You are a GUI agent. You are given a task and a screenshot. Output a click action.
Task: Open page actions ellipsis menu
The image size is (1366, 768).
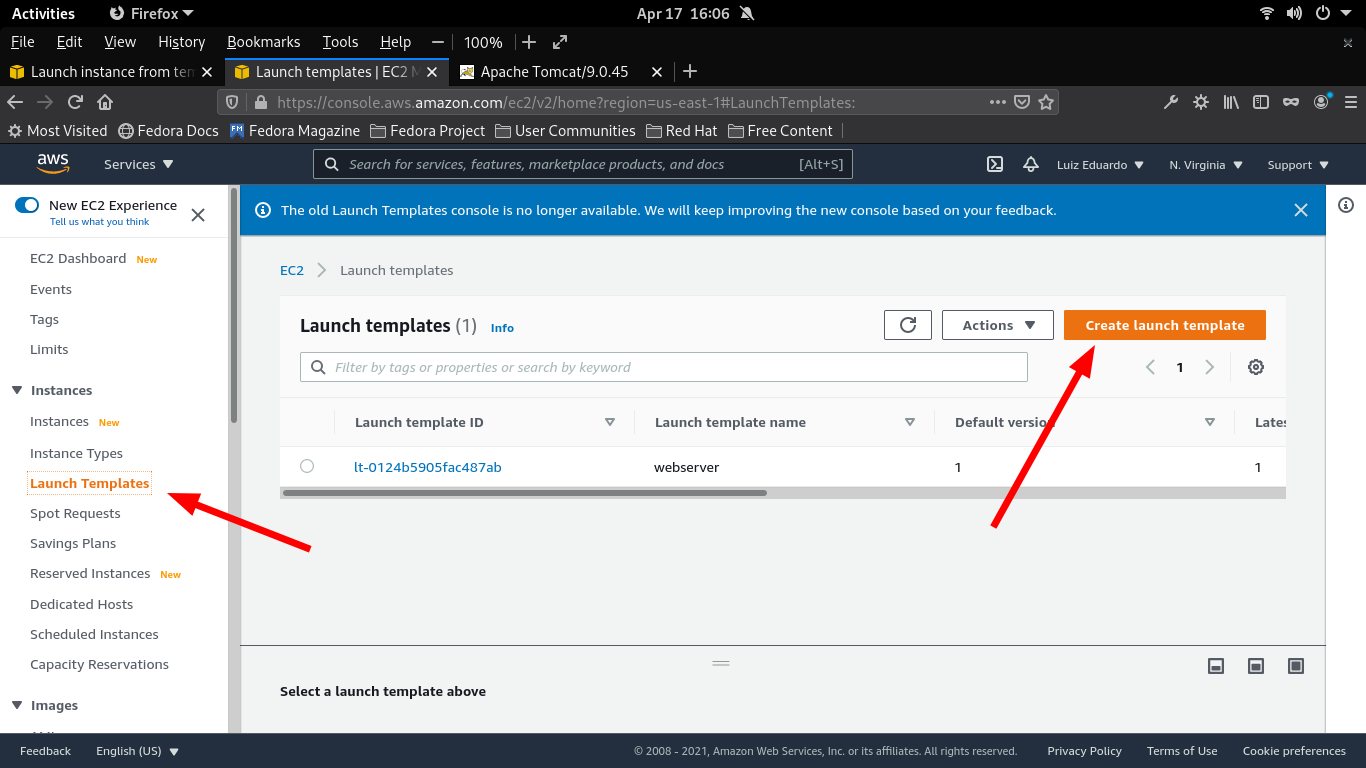pyautogui.click(x=998, y=102)
